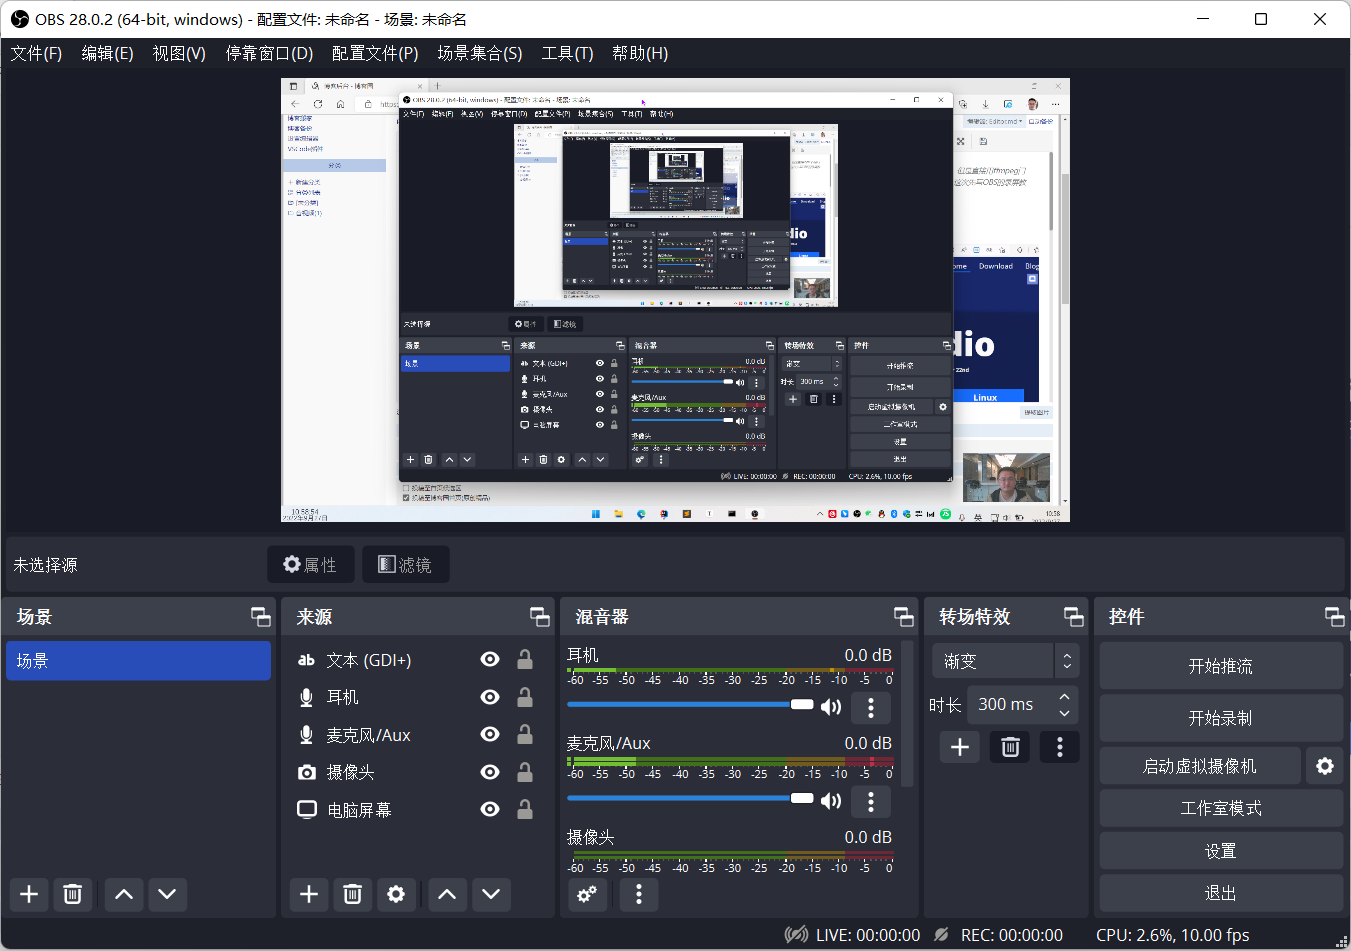Undock the 混音器 panel
1351x951 pixels.
(904, 617)
